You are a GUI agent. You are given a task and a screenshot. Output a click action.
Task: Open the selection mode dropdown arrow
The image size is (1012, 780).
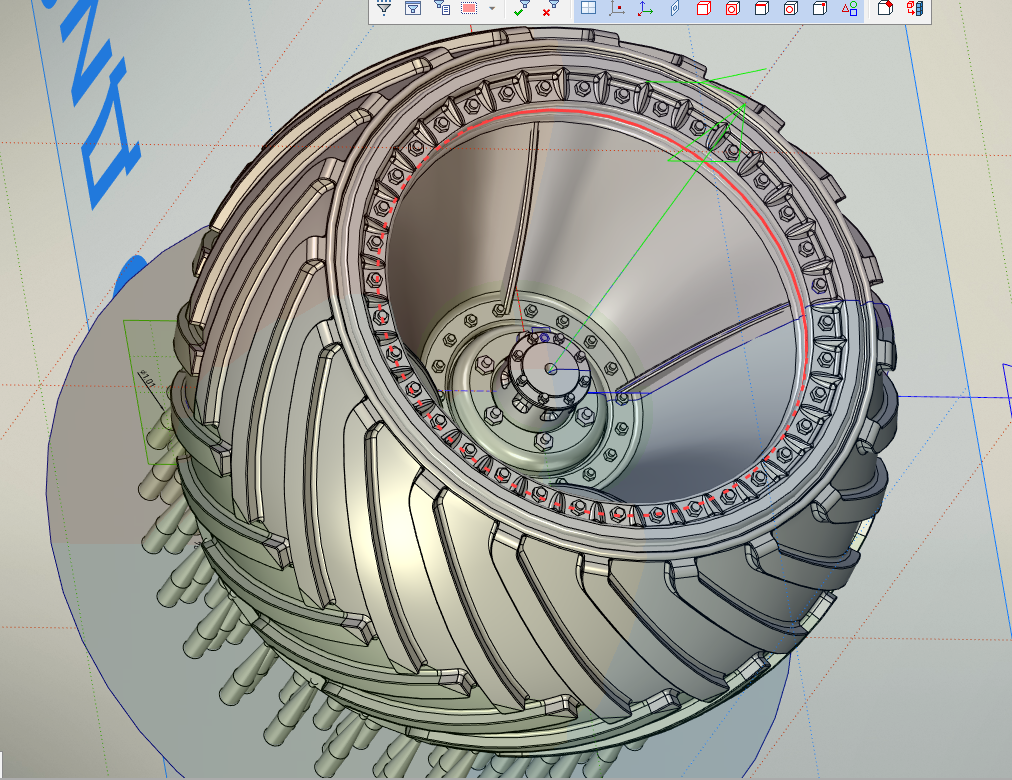pos(492,8)
